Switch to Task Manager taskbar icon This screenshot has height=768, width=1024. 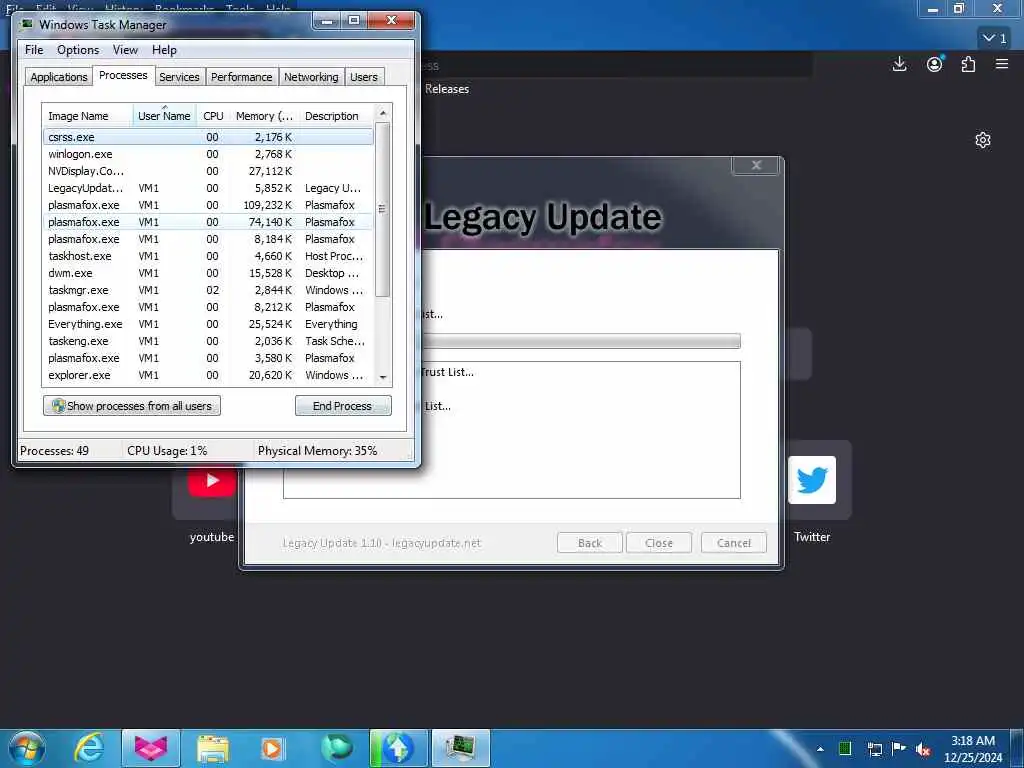461,748
